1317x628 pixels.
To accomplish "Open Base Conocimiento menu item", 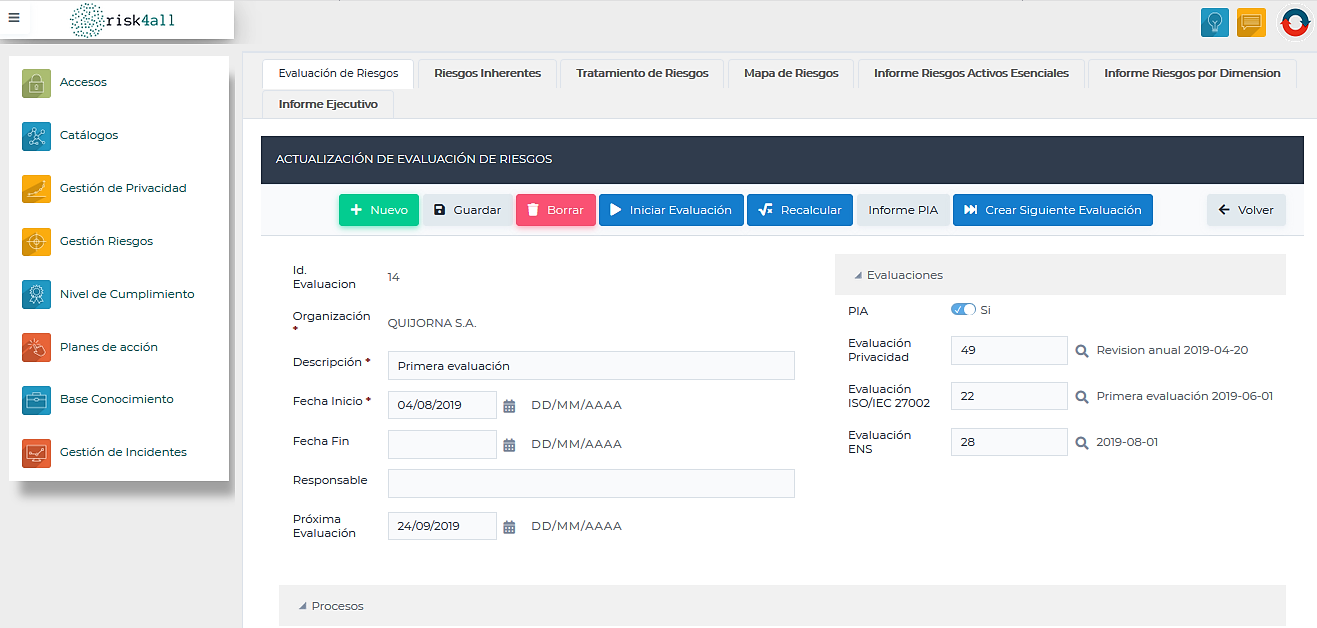I will click(x=119, y=400).
